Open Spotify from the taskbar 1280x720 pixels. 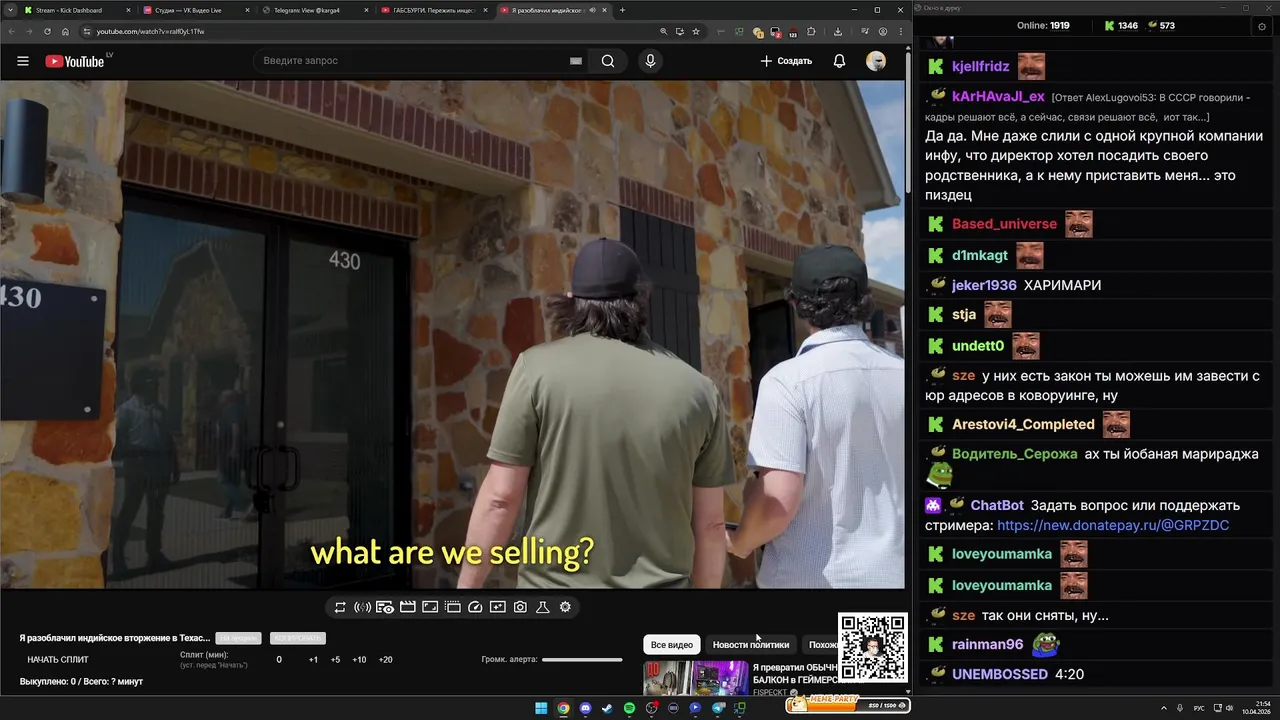coord(629,708)
